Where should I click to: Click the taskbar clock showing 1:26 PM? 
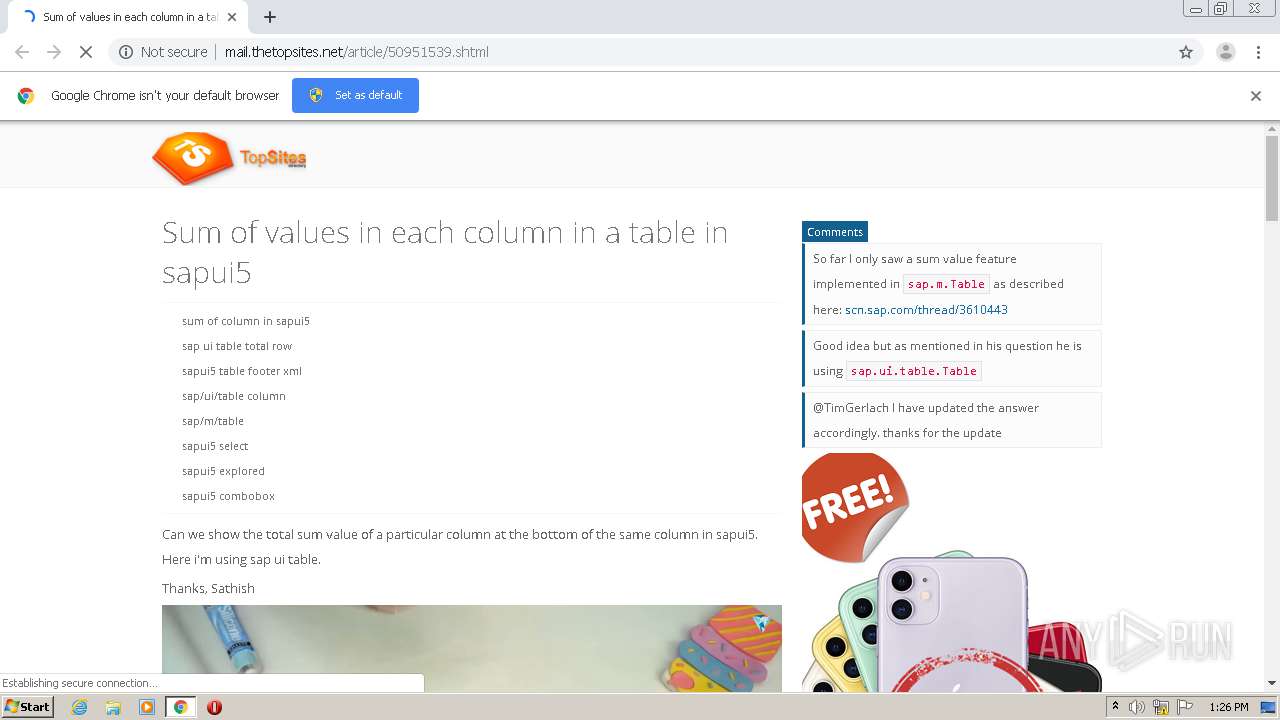1228,707
